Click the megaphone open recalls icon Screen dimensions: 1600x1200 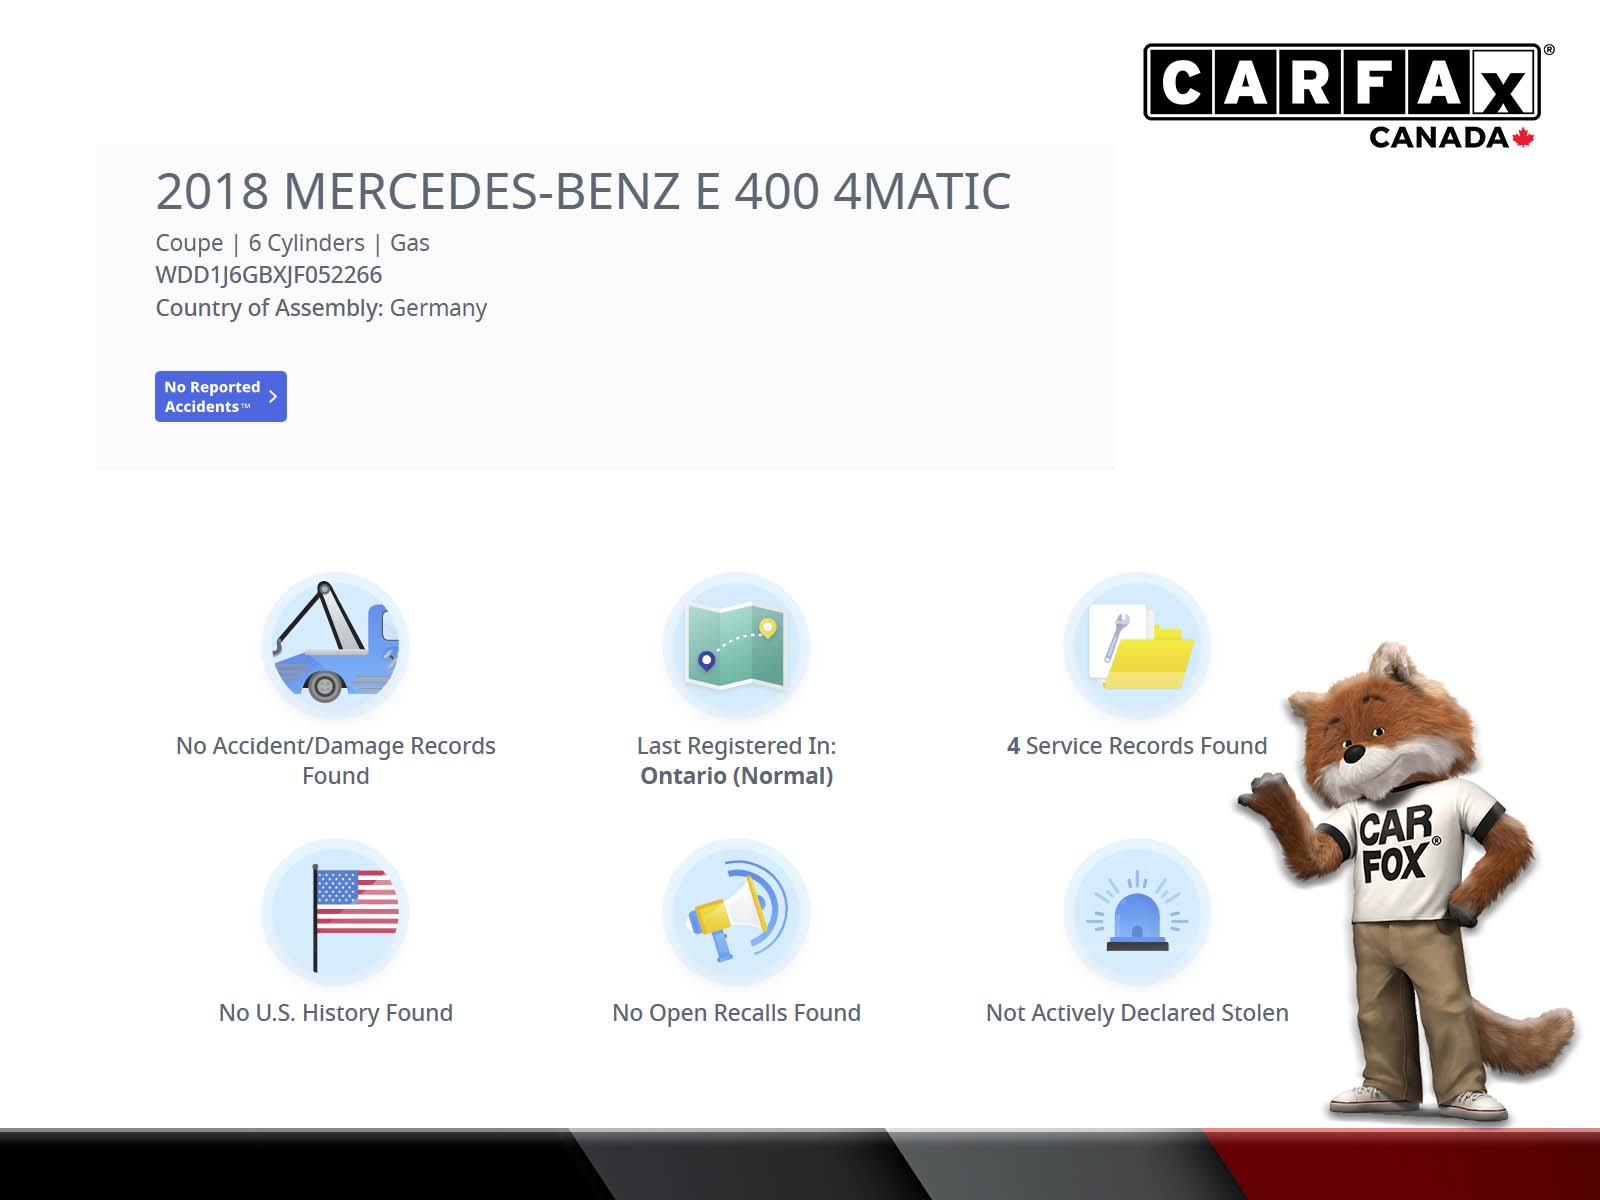pyautogui.click(x=736, y=912)
